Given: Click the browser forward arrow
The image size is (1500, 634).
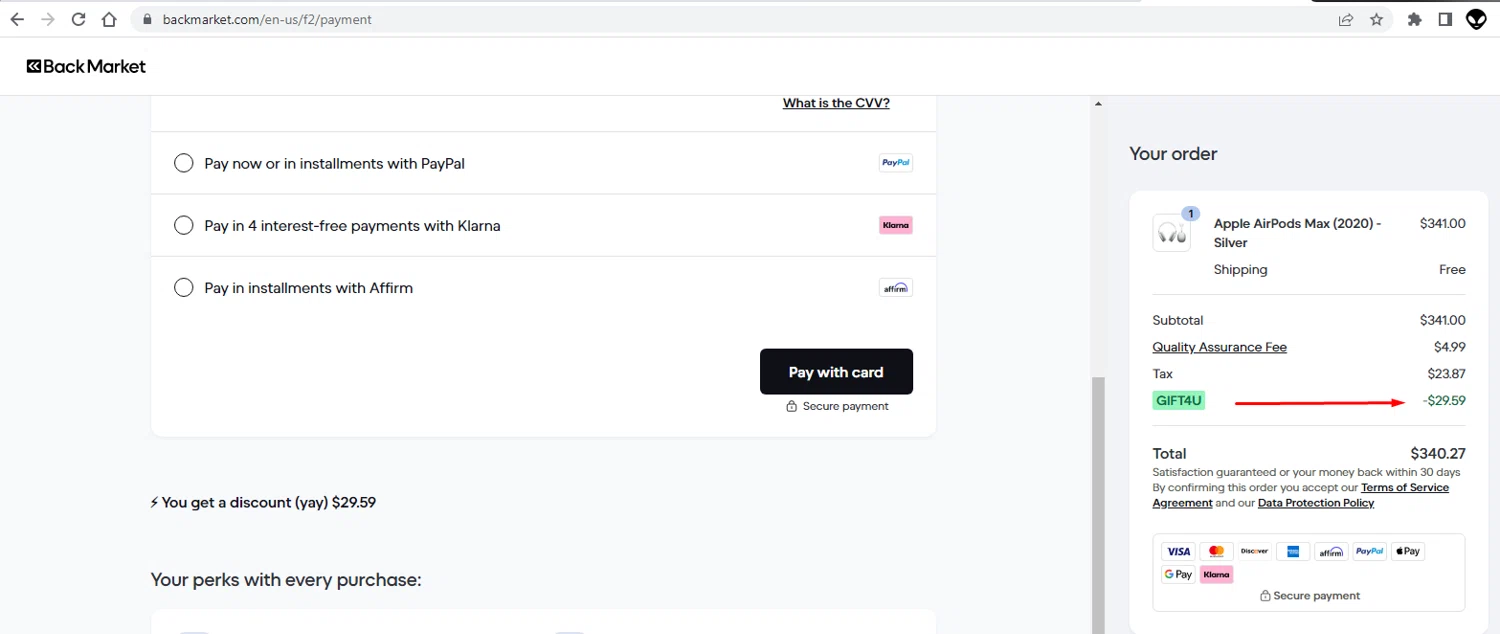Looking at the screenshot, I should (47, 19).
